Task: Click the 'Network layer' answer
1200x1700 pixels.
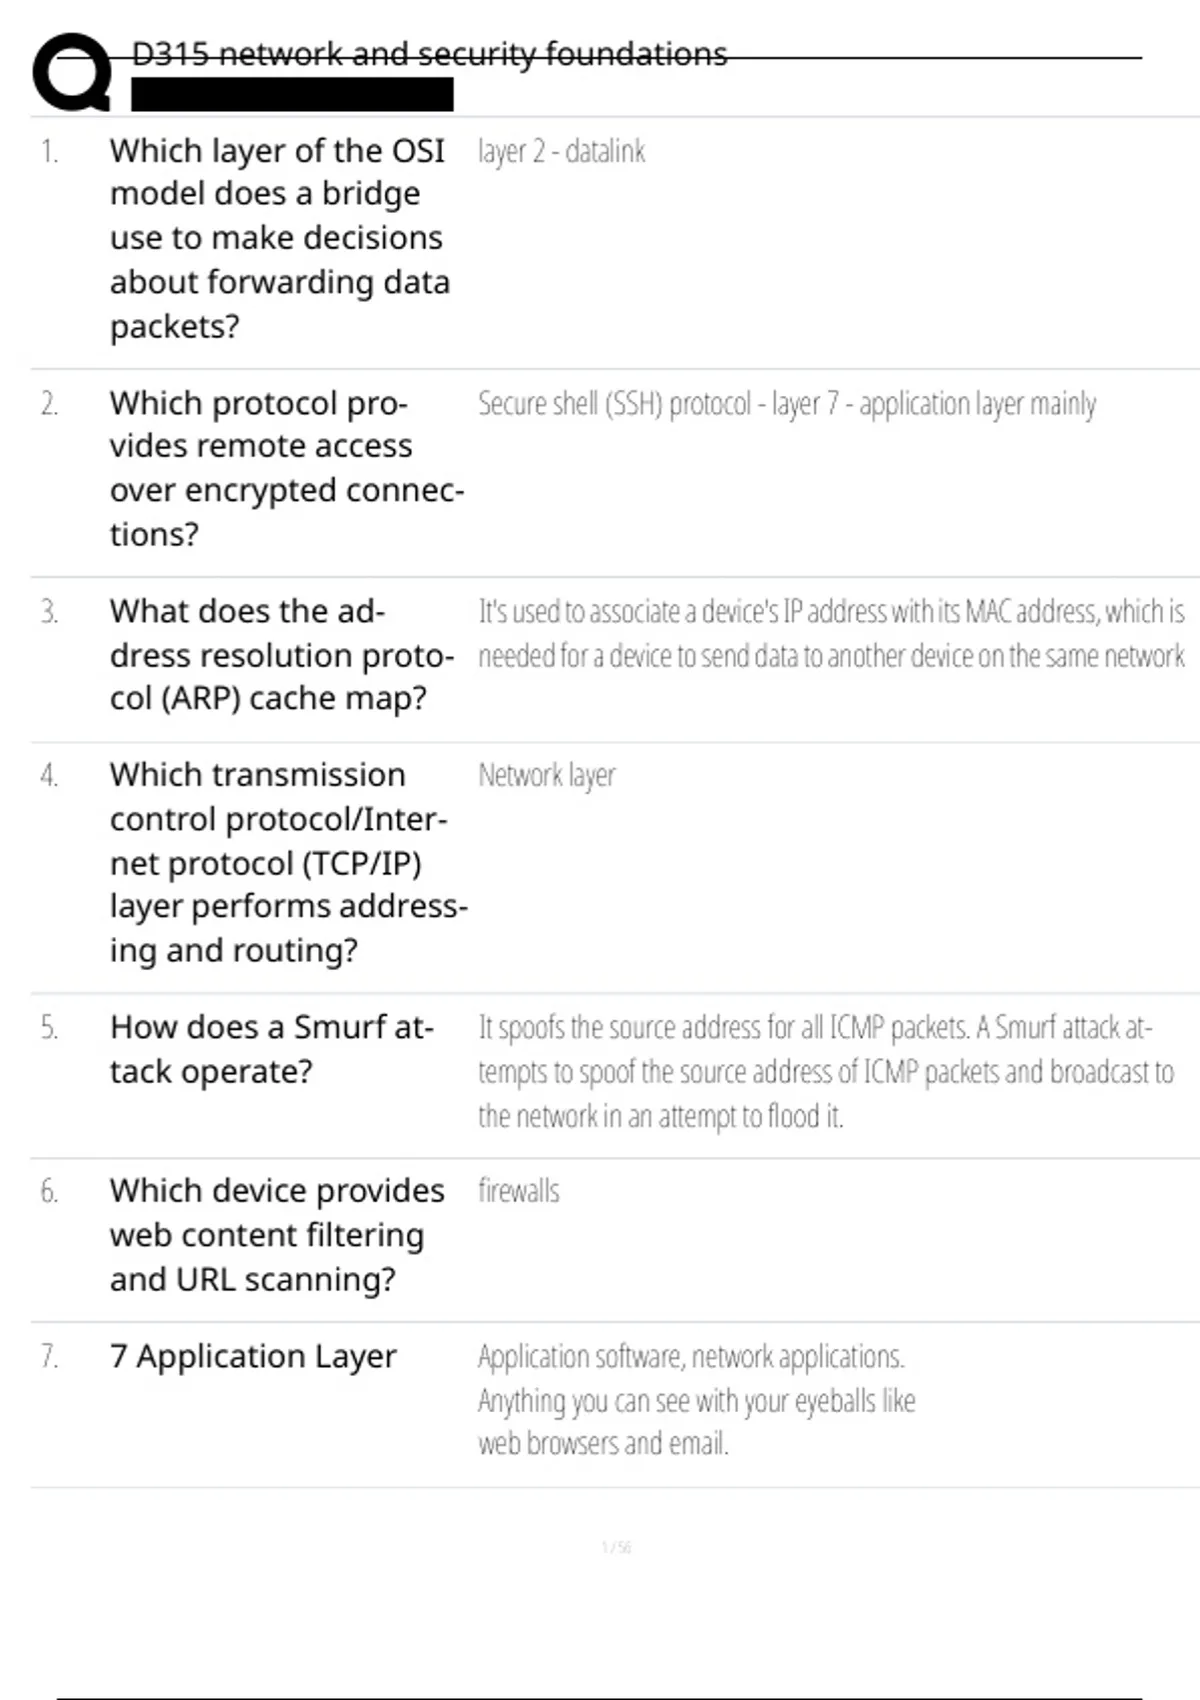Action: click(546, 776)
